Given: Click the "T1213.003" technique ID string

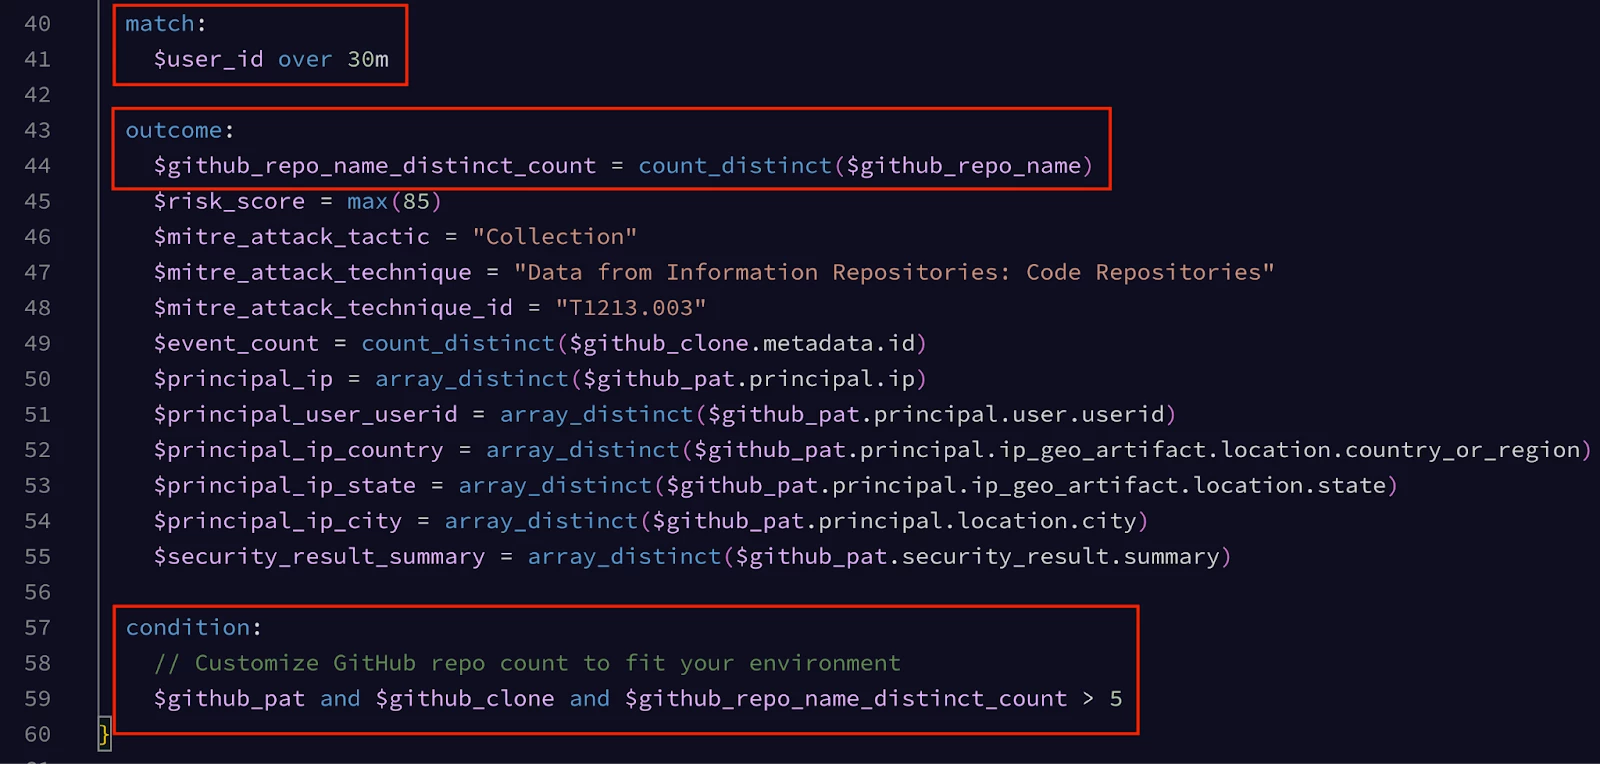Looking at the screenshot, I should (631, 308).
